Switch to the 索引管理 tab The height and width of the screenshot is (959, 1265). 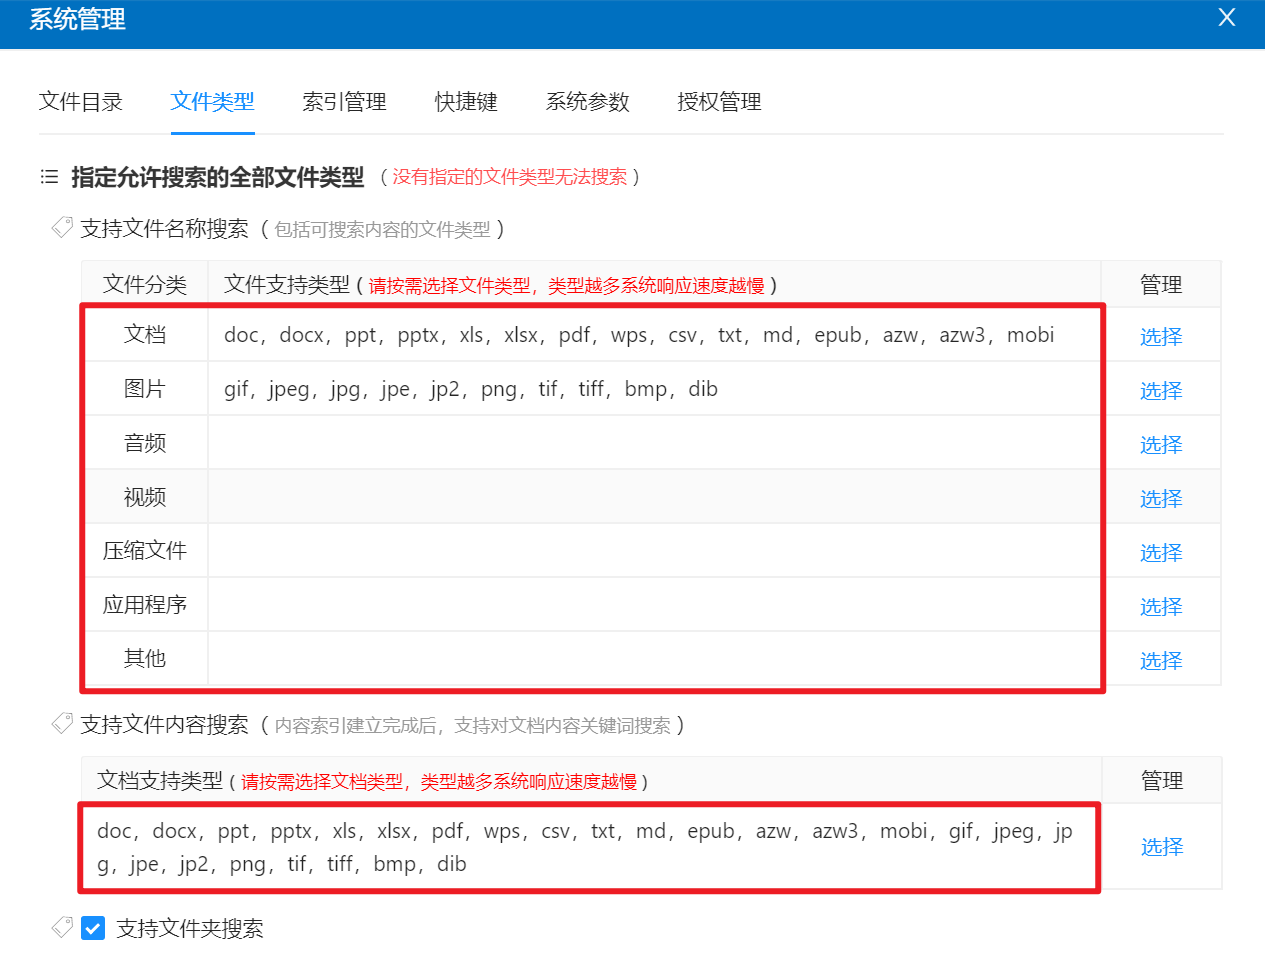[345, 102]
